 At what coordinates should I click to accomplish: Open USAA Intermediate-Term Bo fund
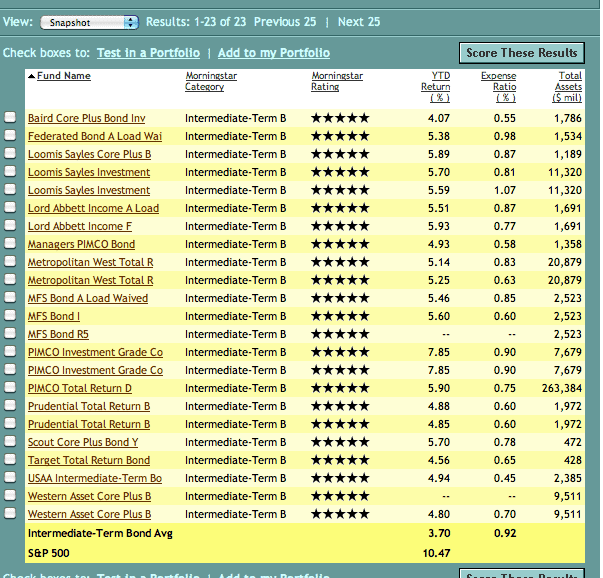(95, 478)
